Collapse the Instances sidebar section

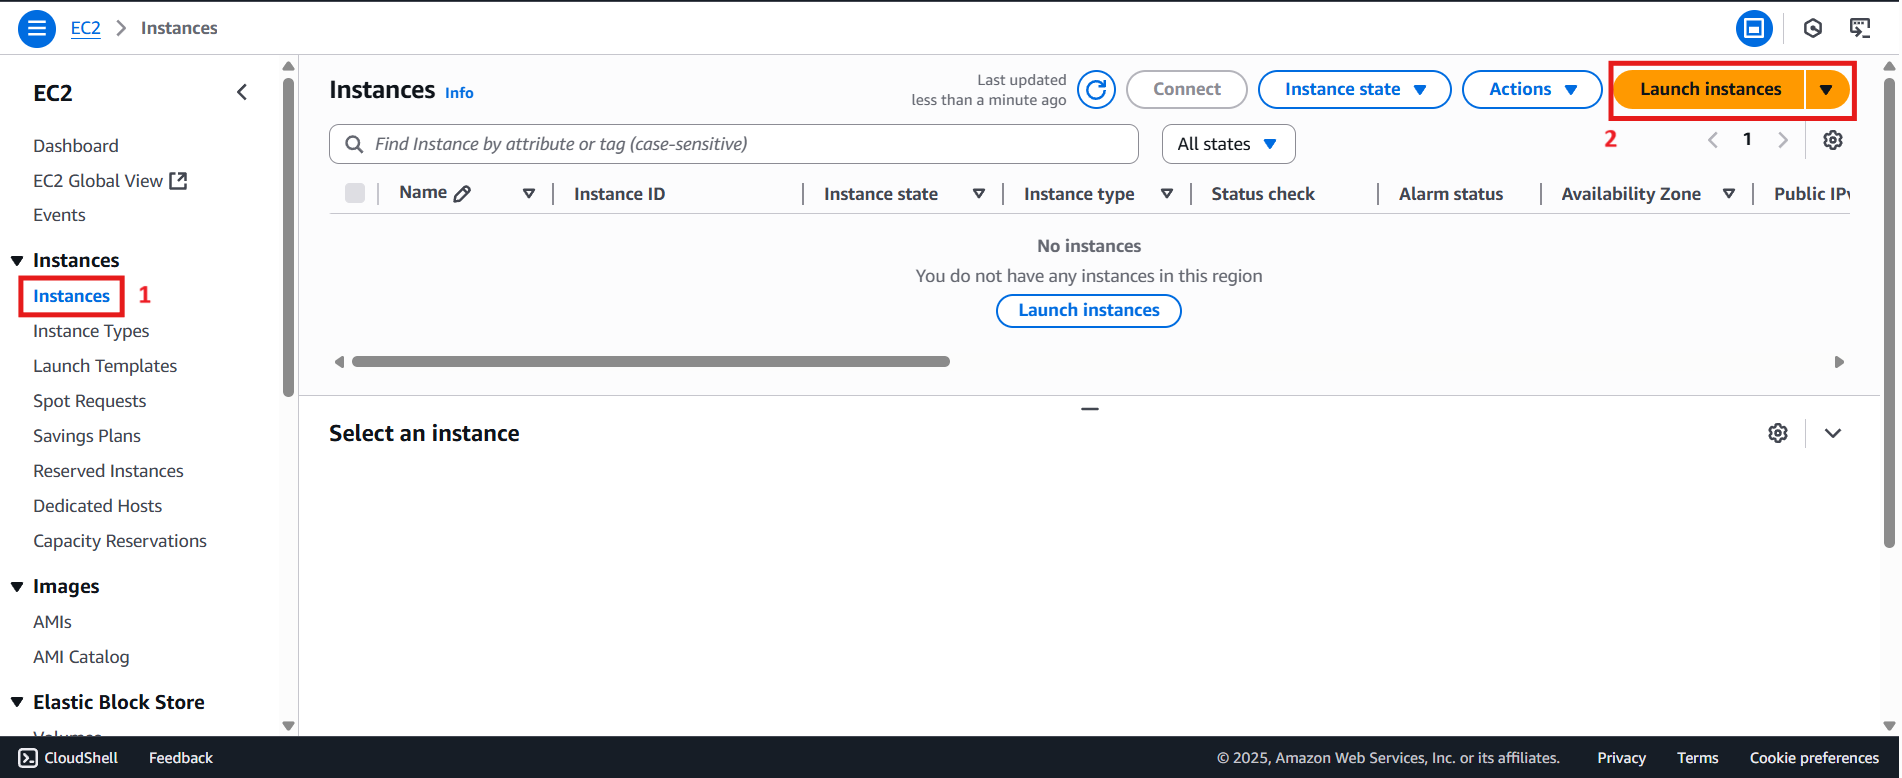click(x=17, y=261)
